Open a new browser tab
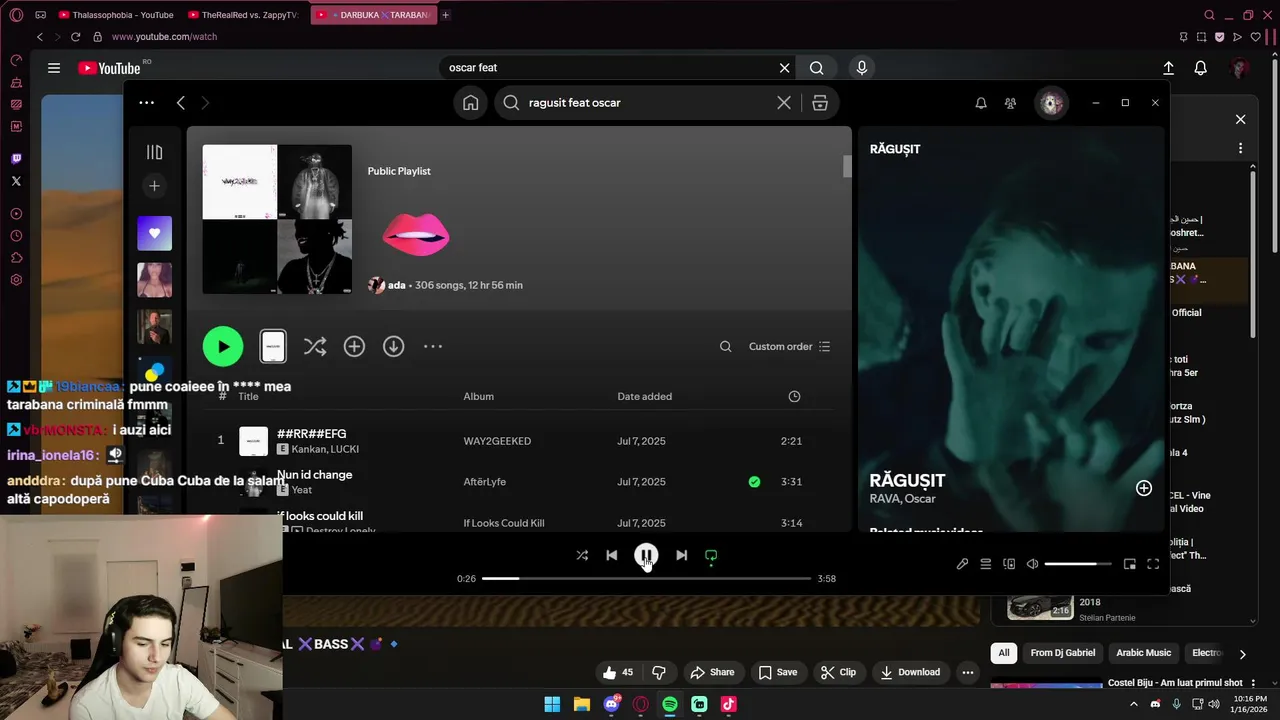The height and width of the screenshot is (720, 1280). click(445, 15)
